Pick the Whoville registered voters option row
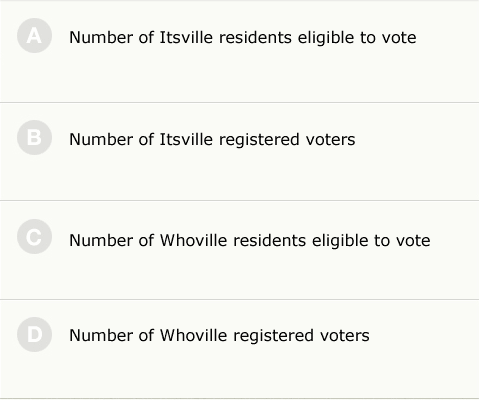The image size is (479, 400). 239,349
